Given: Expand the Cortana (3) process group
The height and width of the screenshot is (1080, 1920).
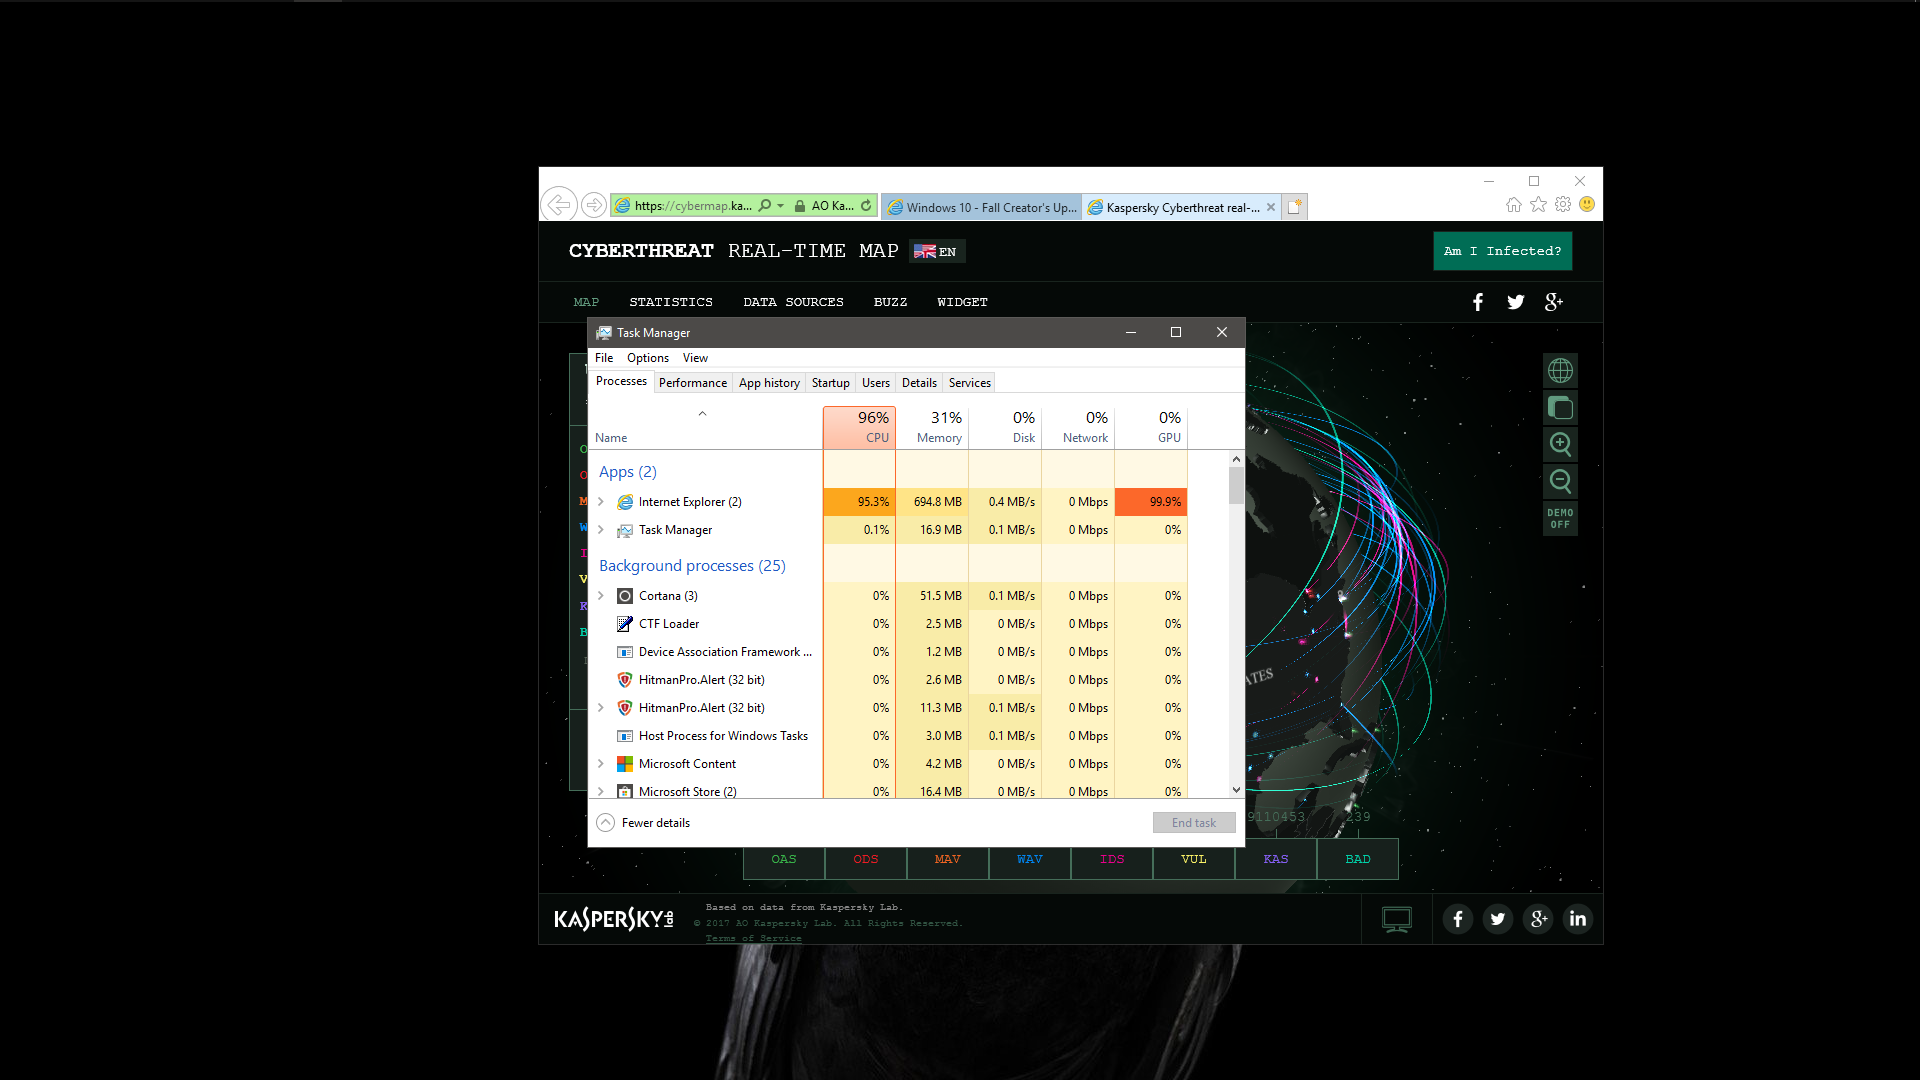Looking at the screenshot, I should (x=601, y=596).
